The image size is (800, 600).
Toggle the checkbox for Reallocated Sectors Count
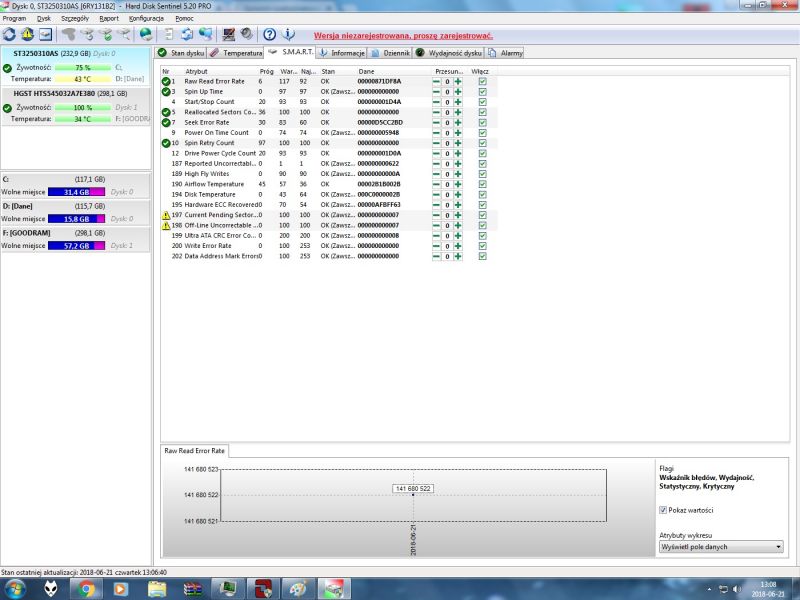click(482, 112)
